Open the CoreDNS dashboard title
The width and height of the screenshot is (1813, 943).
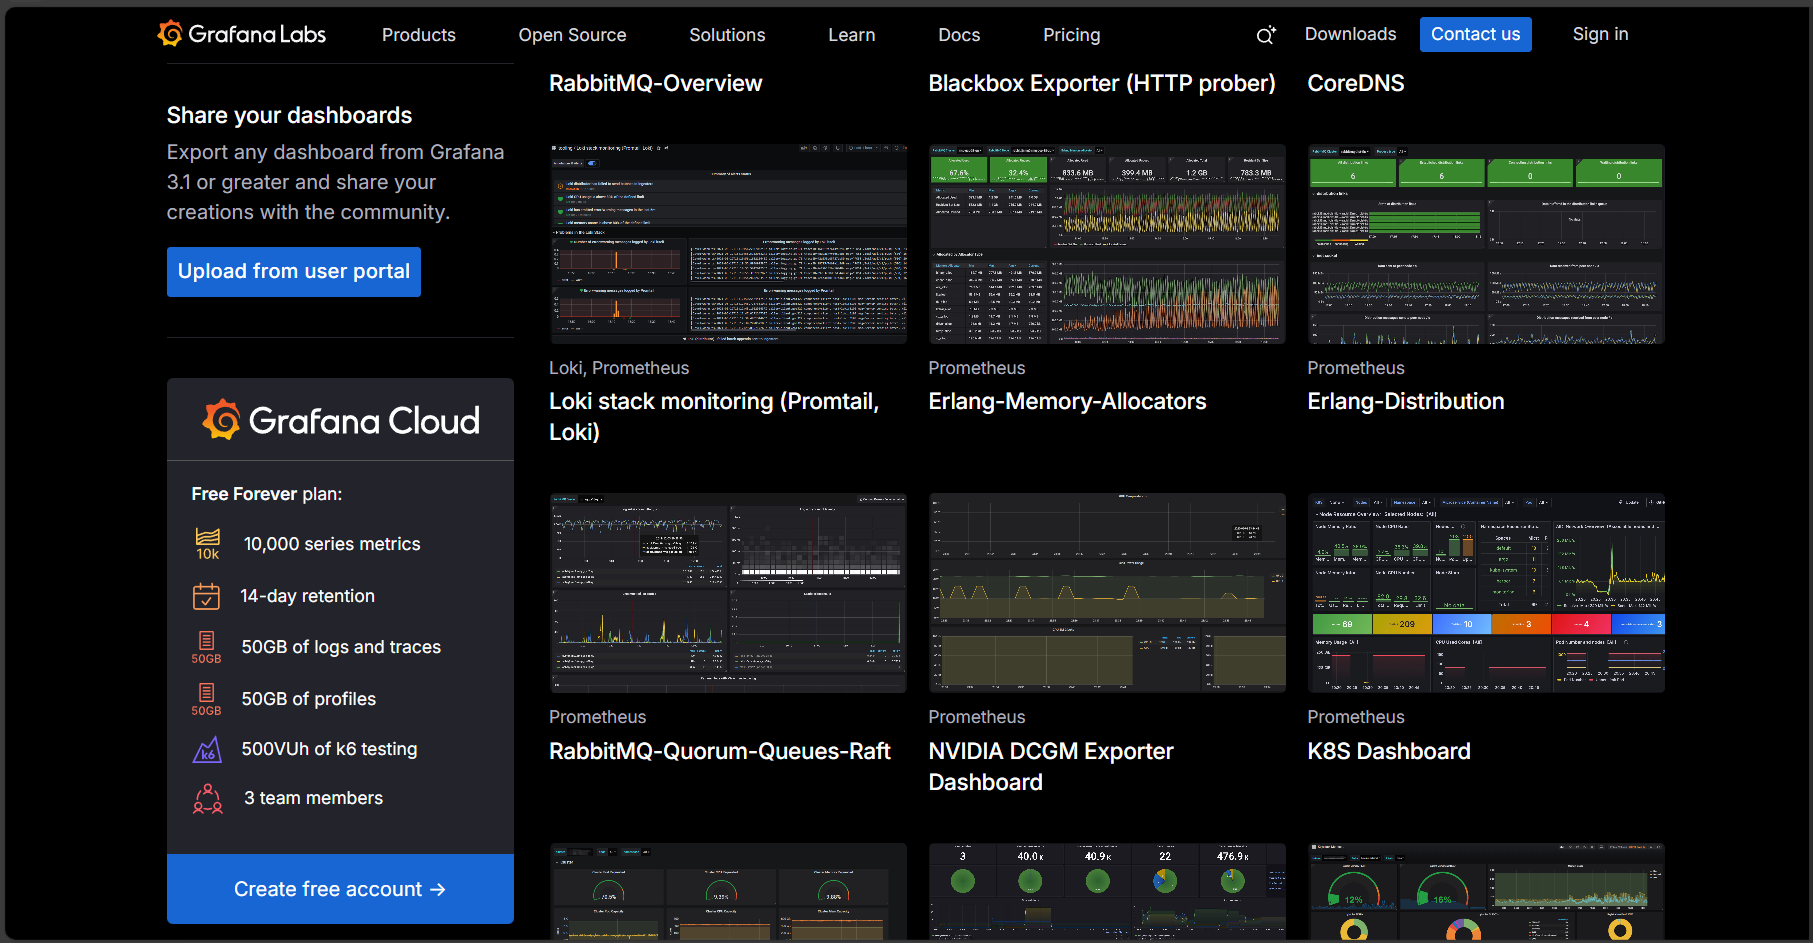pos(1356,83)
